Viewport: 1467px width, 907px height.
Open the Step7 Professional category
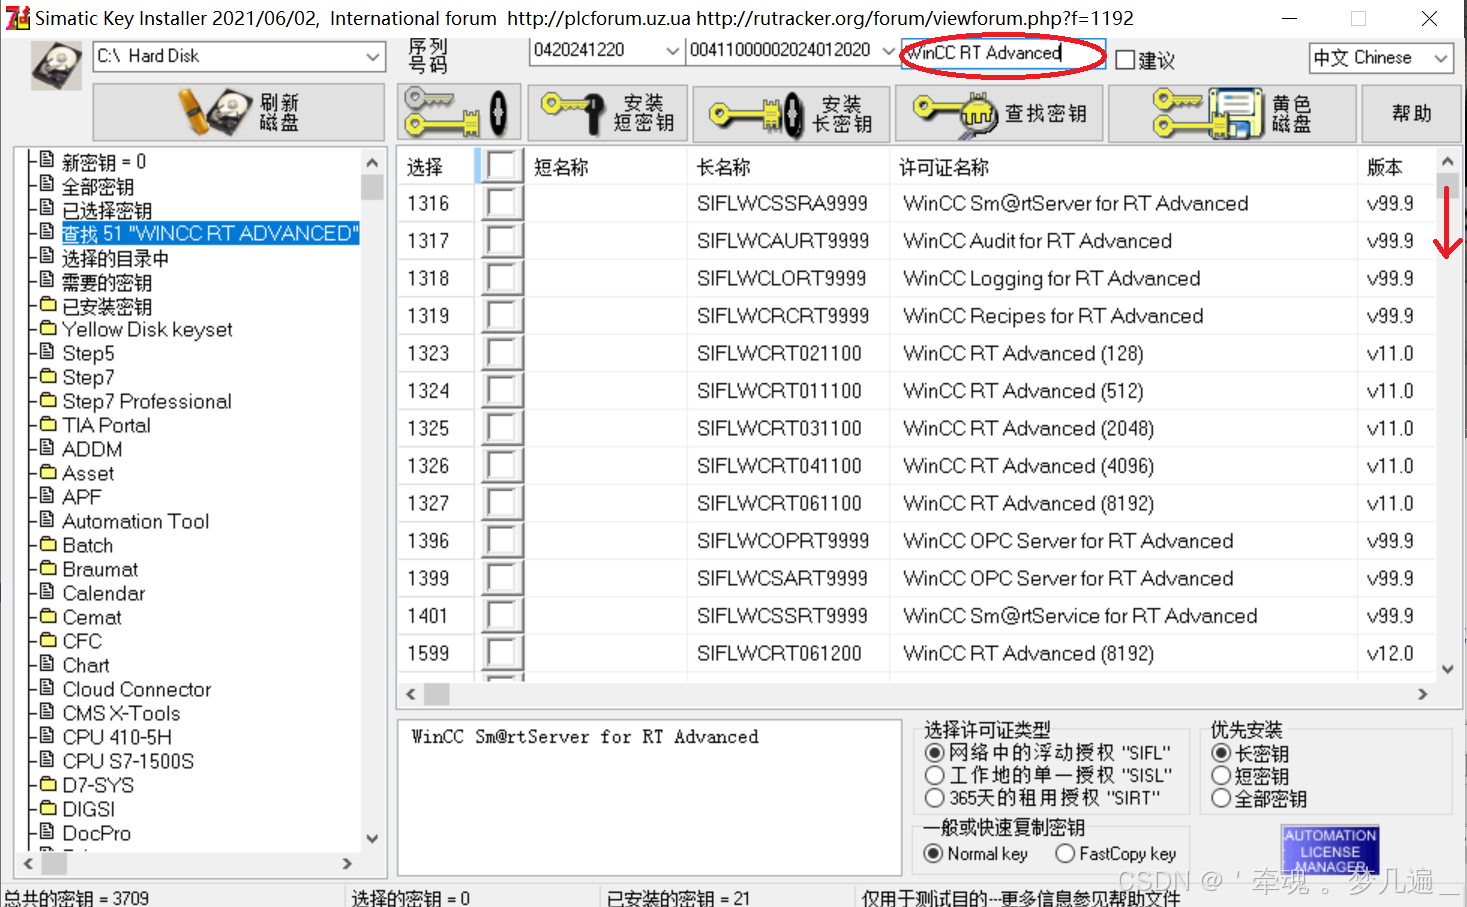[x=146, y=400]
